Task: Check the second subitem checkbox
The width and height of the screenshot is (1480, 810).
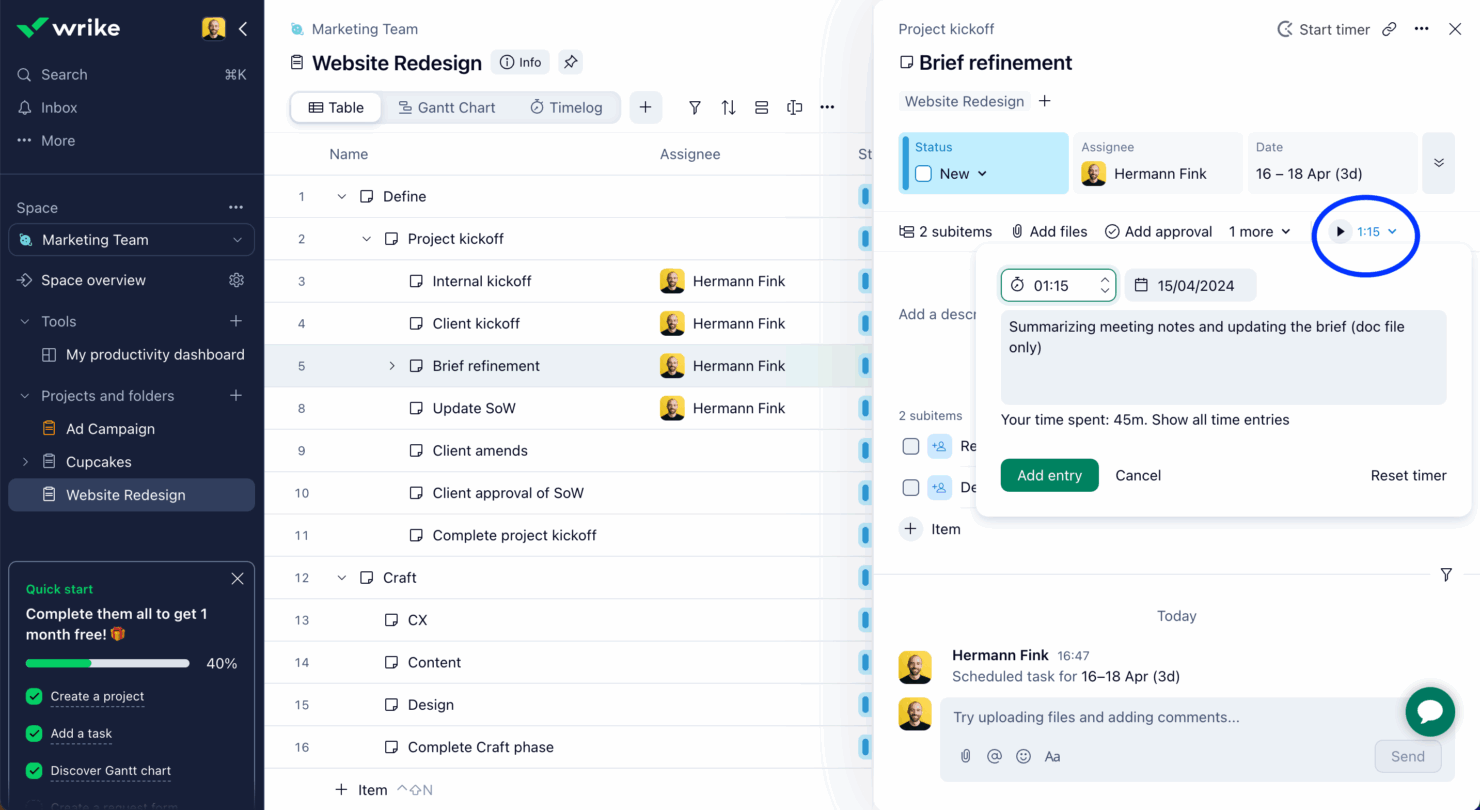Action: coord(910,487)
